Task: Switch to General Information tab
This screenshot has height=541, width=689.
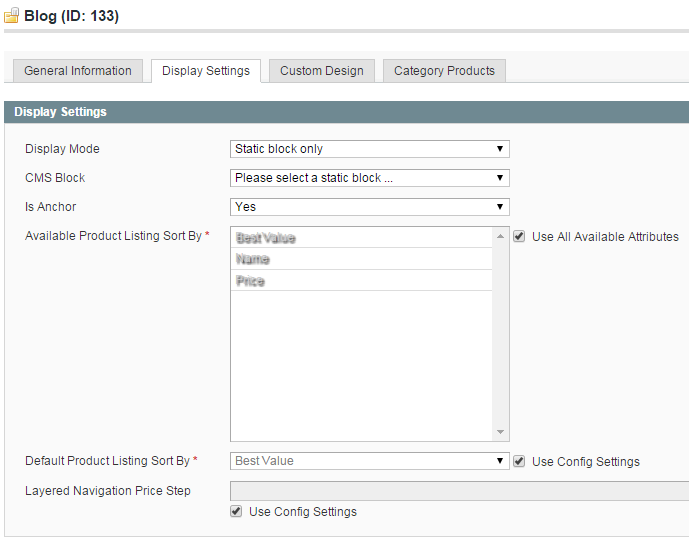Action: [78, 71]
